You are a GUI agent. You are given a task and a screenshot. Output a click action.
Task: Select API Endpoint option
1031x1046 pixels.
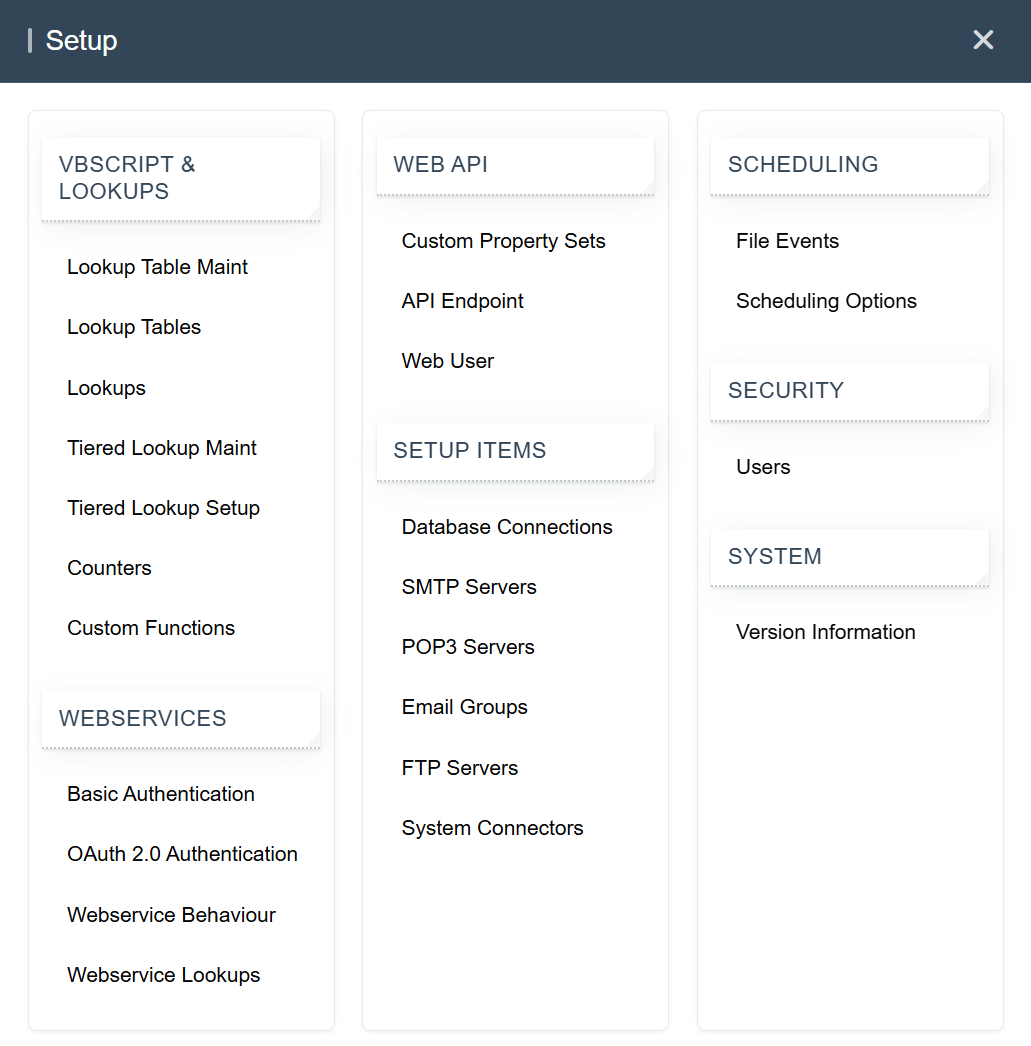(x=462, y=301)
